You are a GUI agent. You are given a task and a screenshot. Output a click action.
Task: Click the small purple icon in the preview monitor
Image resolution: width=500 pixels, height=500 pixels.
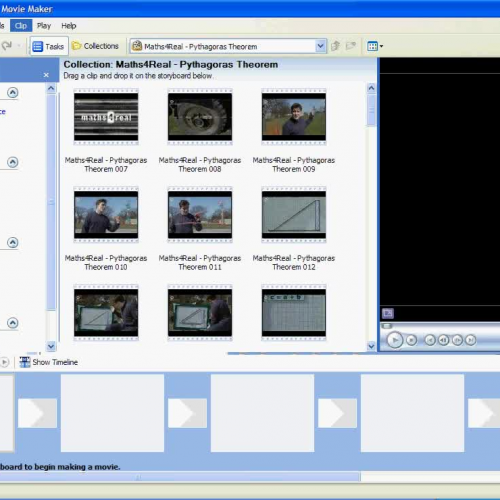click(388, 313)
